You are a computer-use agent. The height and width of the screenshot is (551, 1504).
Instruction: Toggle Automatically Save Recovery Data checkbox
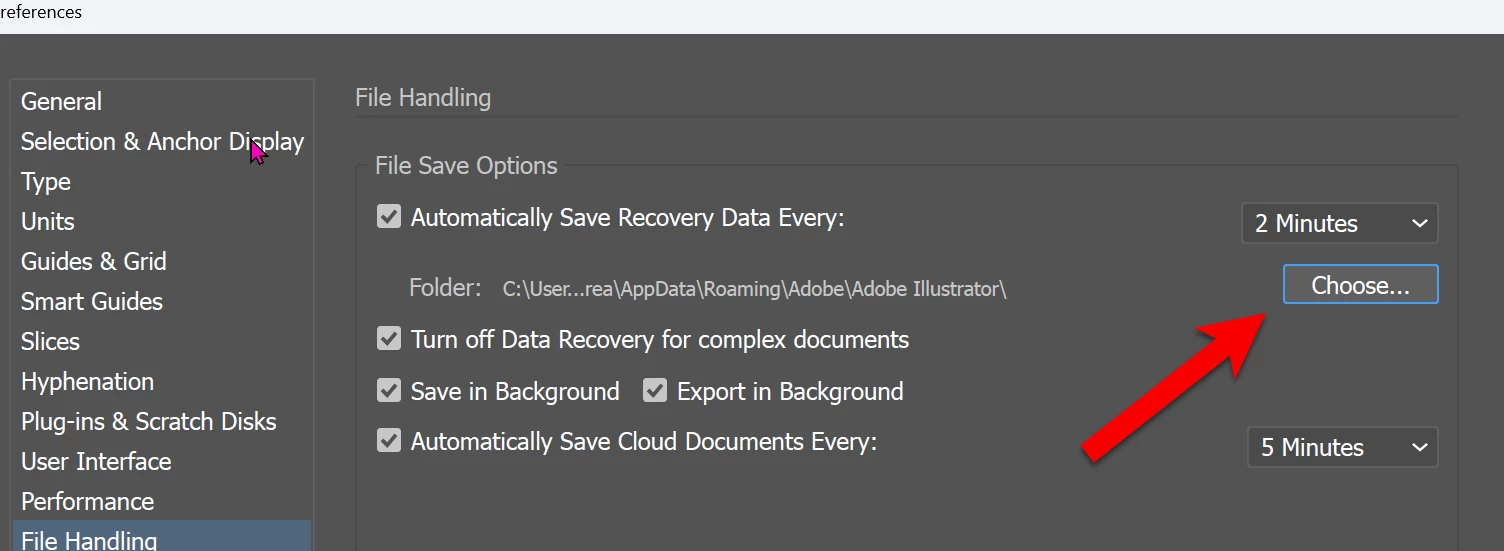click(x=389, y=217)
